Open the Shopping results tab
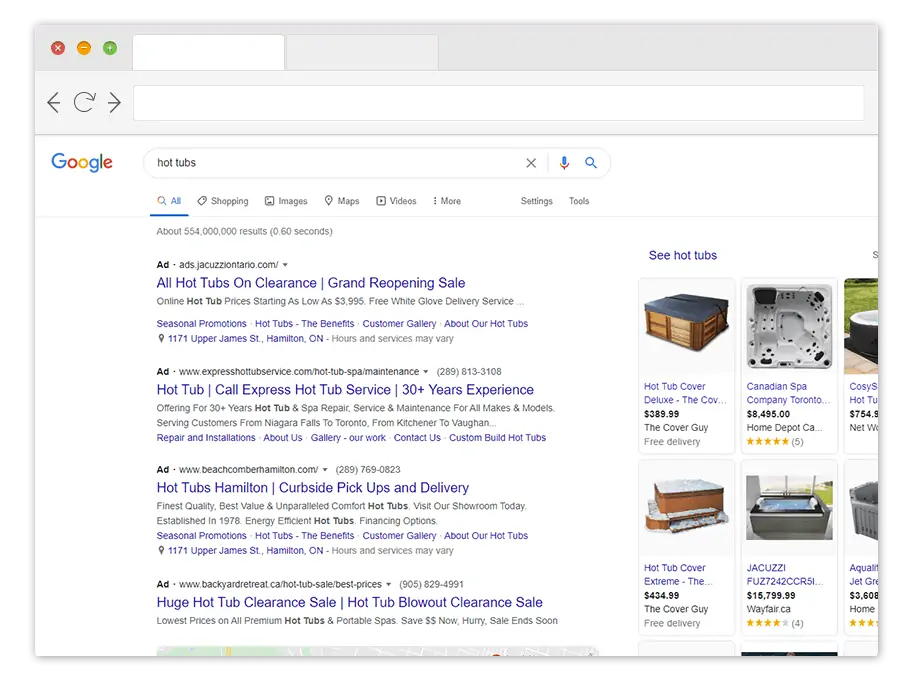The image size is (912, 699). 223,201
